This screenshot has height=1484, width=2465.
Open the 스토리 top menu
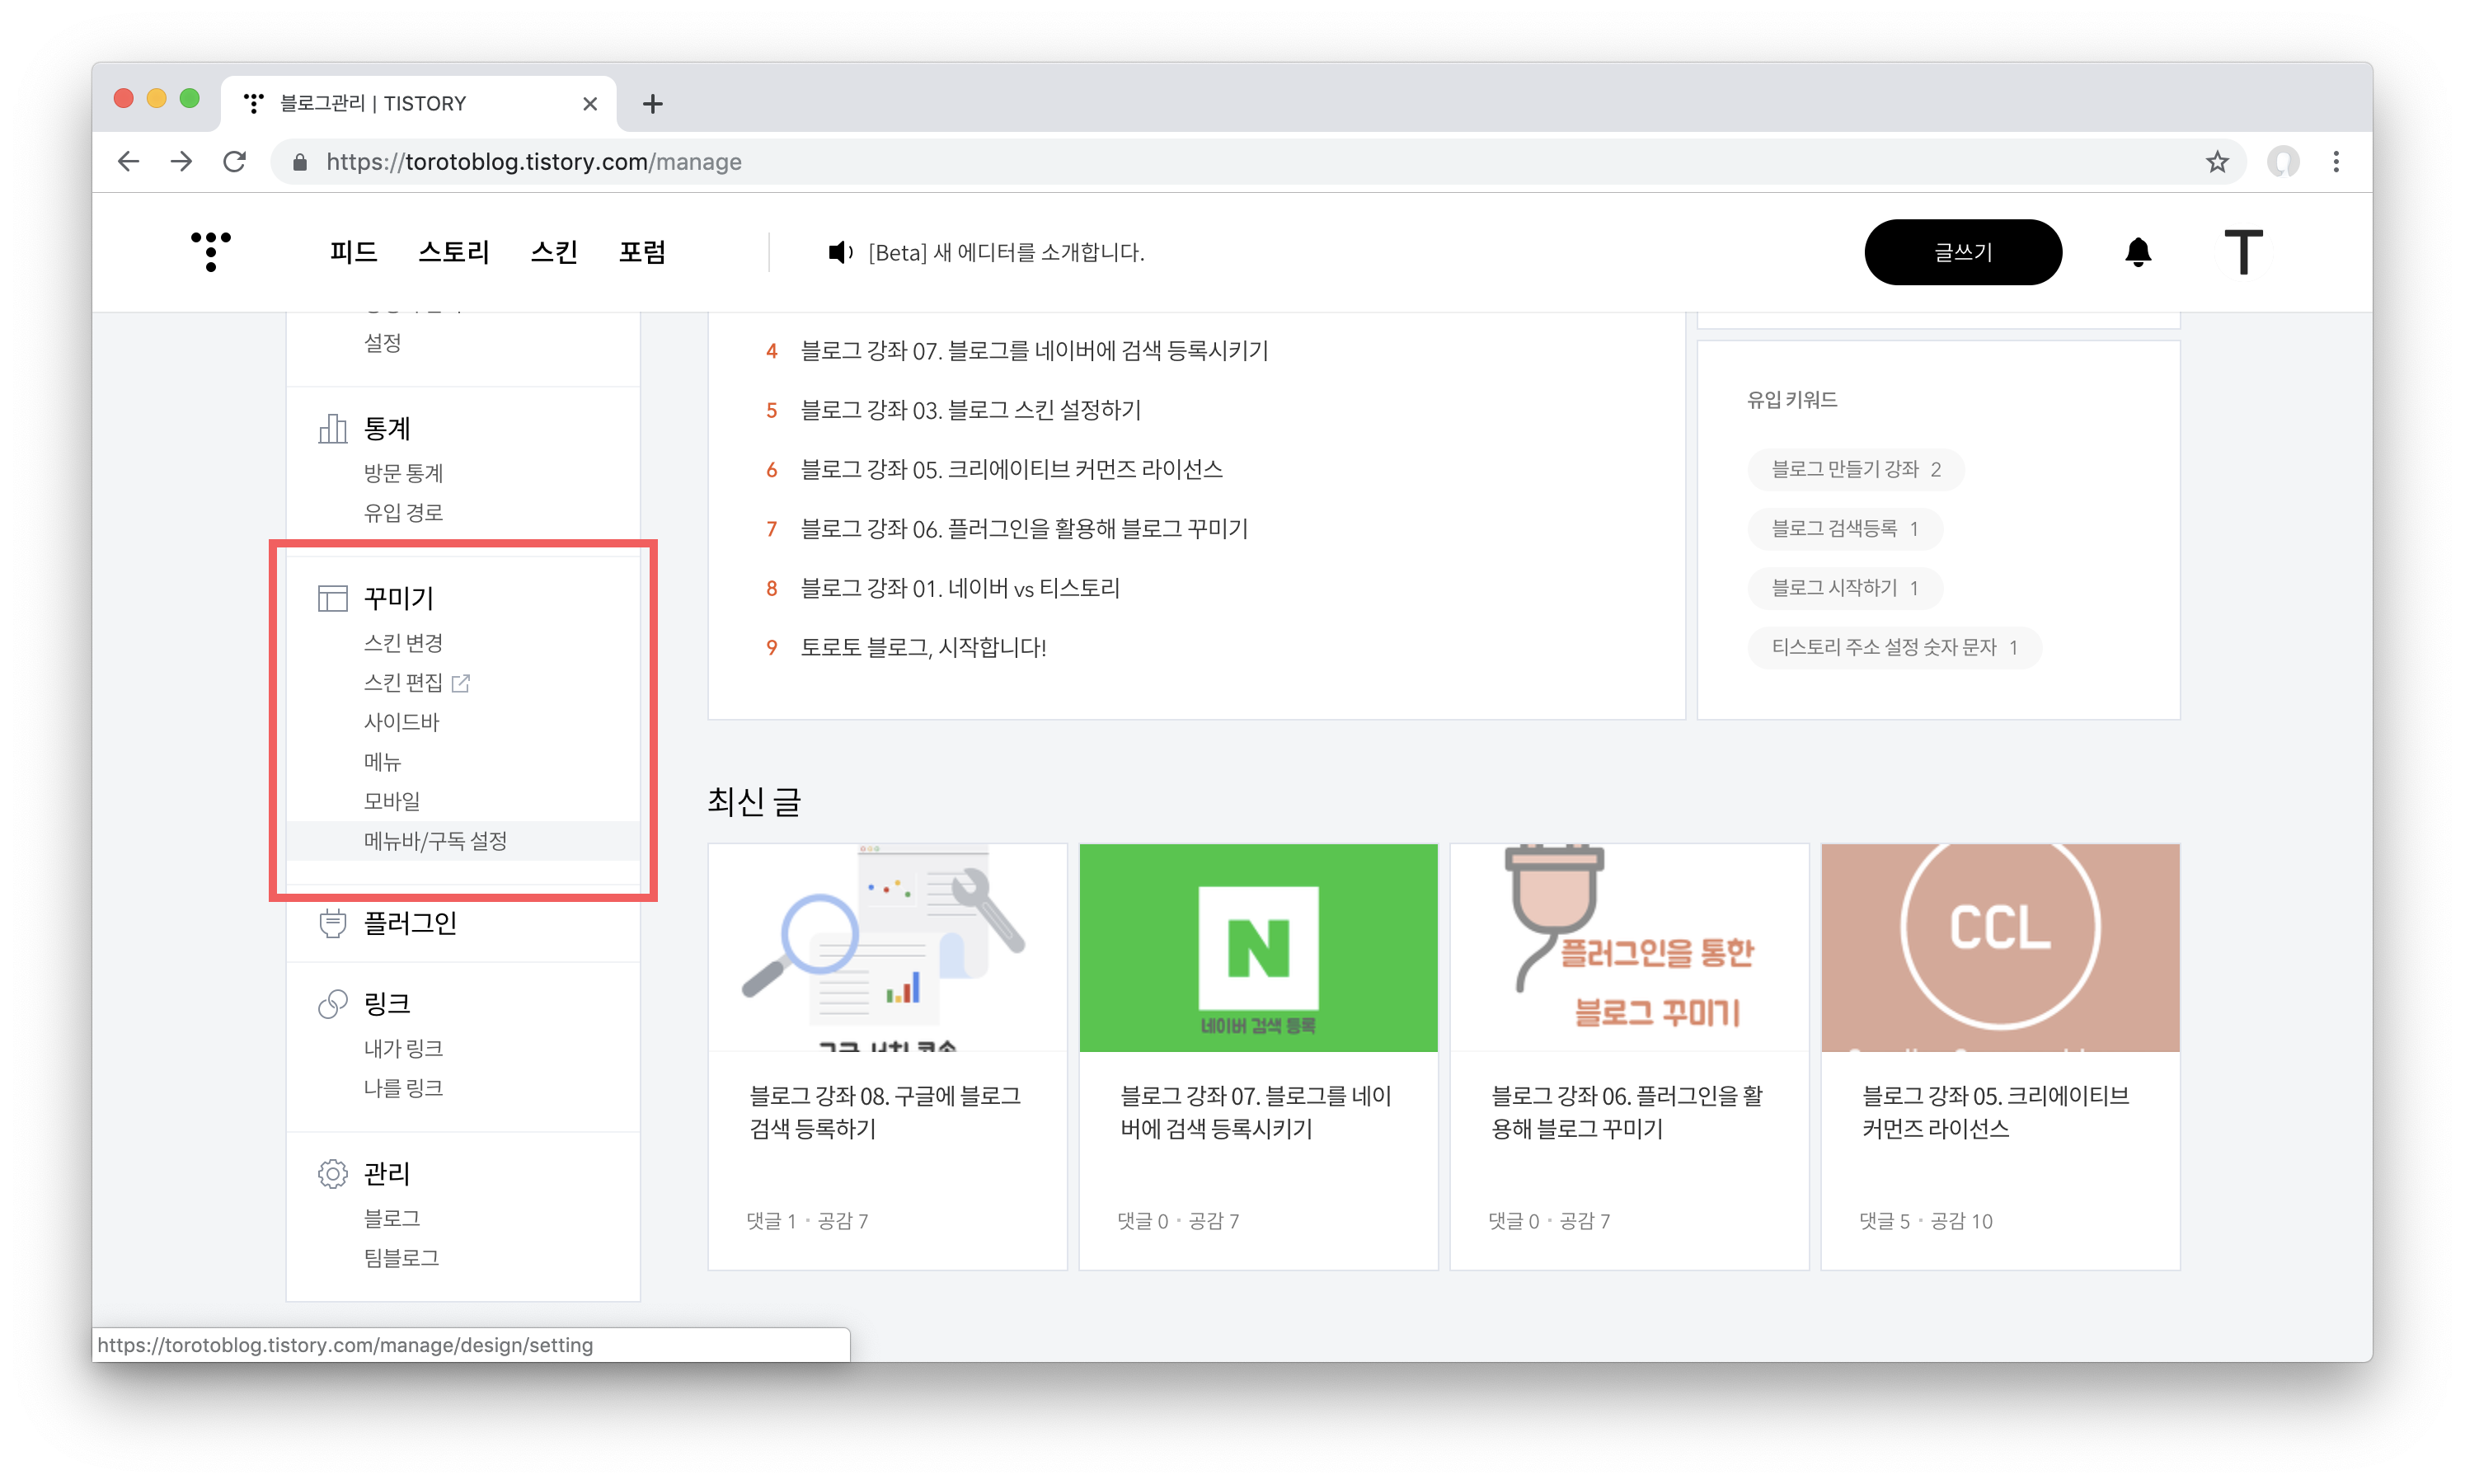point(453,252)
